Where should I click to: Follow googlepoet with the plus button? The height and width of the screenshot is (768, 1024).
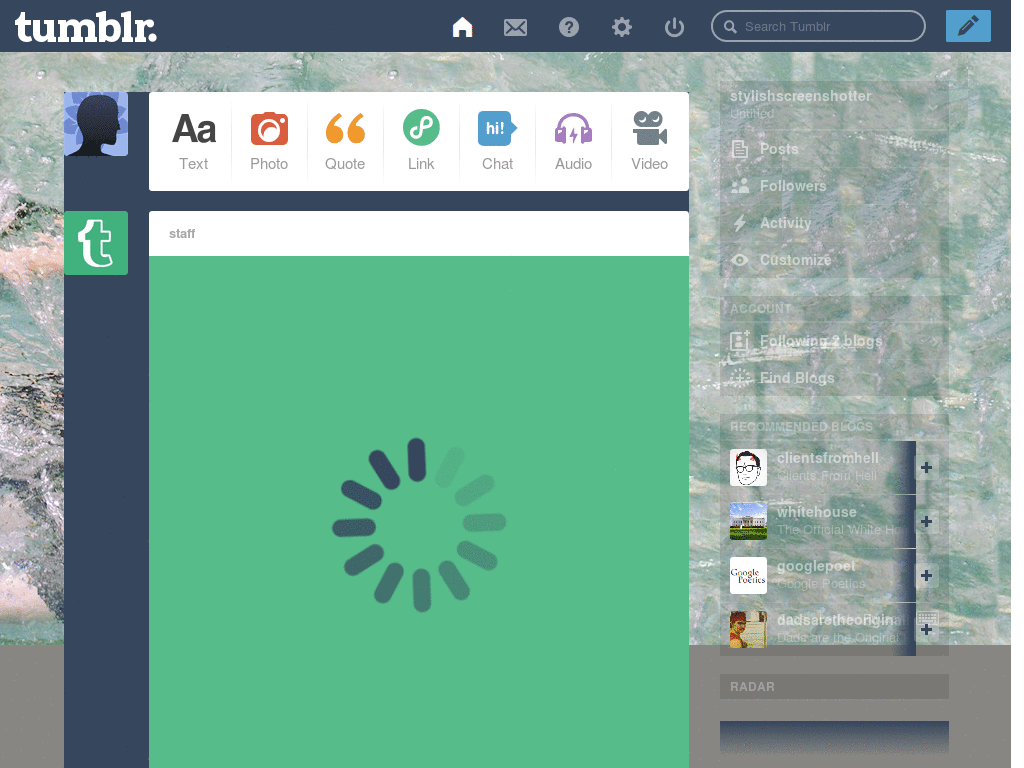click(926, 575)
